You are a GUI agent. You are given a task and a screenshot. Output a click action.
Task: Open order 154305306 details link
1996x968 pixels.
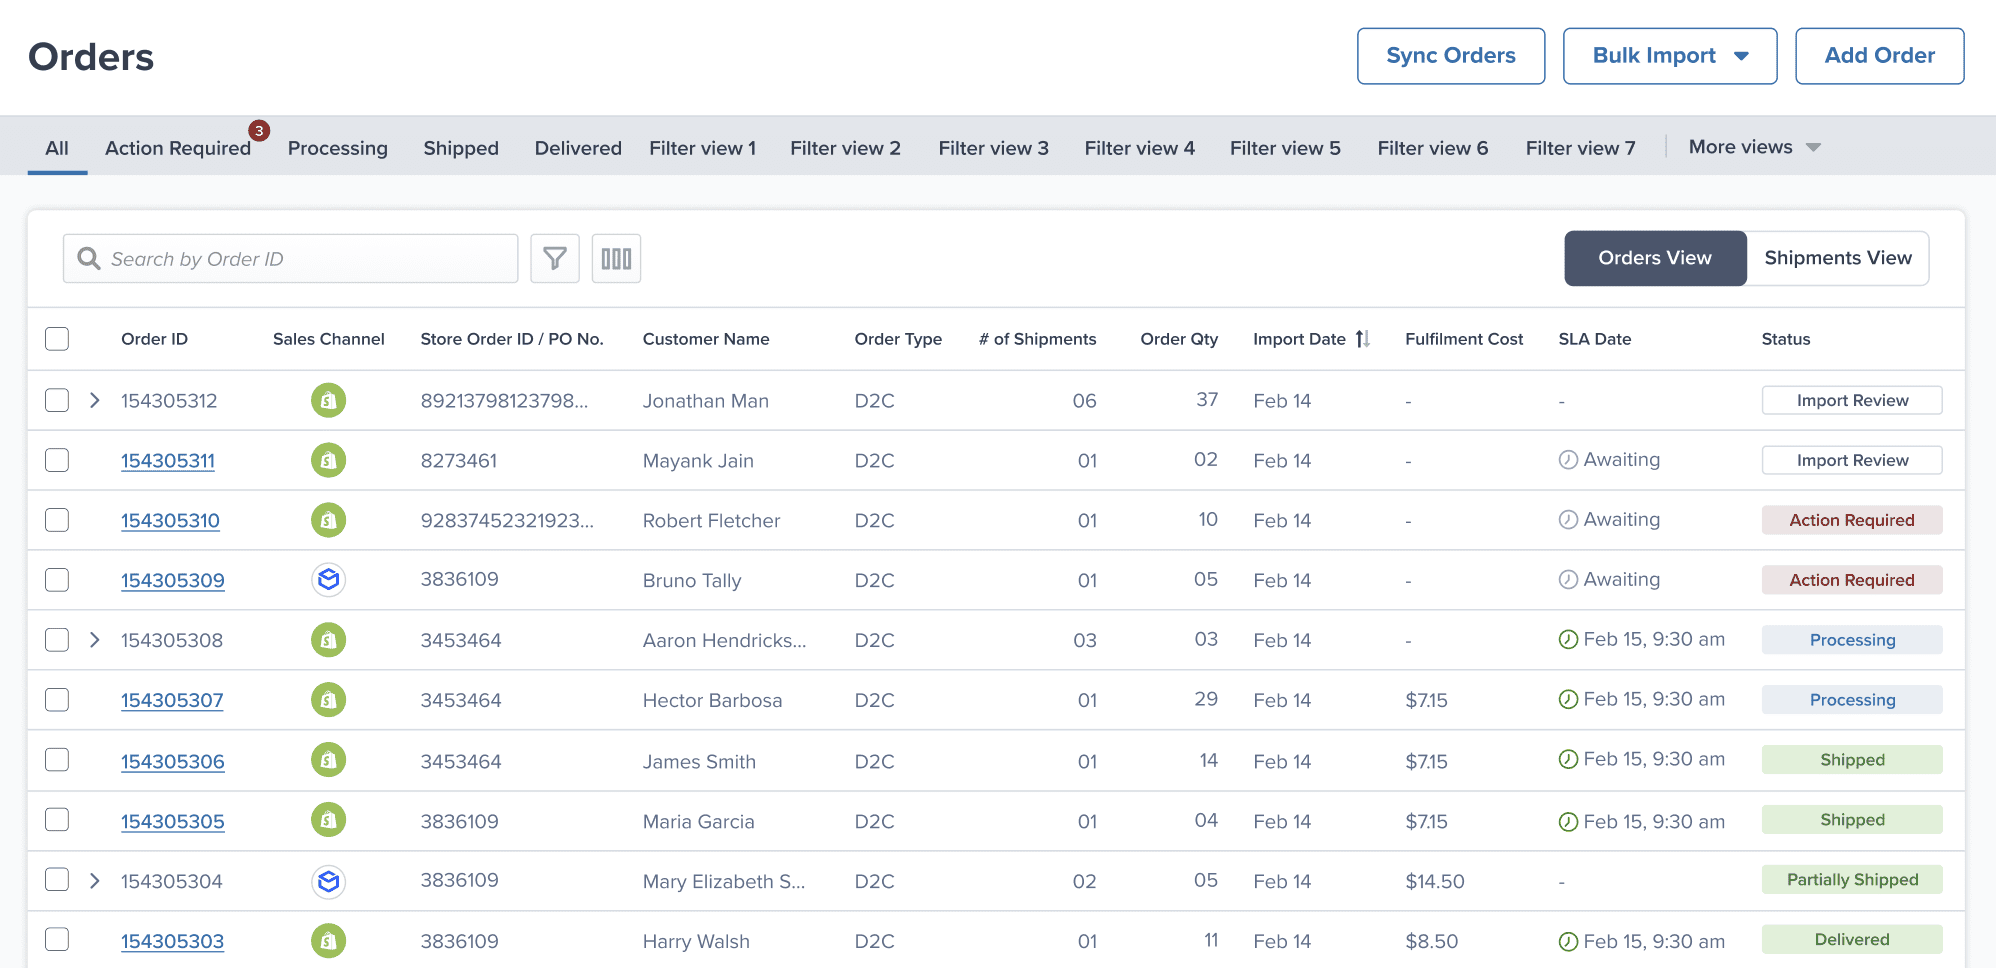click(x=172, y=761)
